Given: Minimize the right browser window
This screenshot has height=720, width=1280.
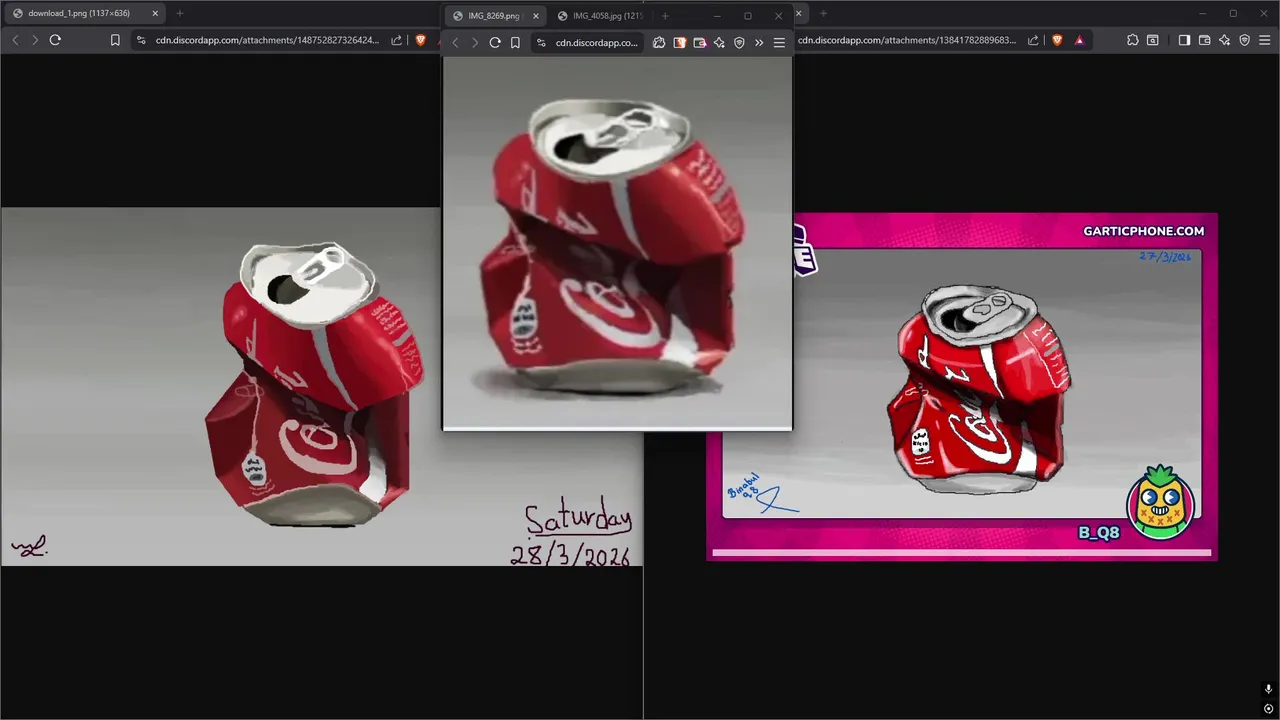Looking at the screenshot, I should pos(1203,13).
